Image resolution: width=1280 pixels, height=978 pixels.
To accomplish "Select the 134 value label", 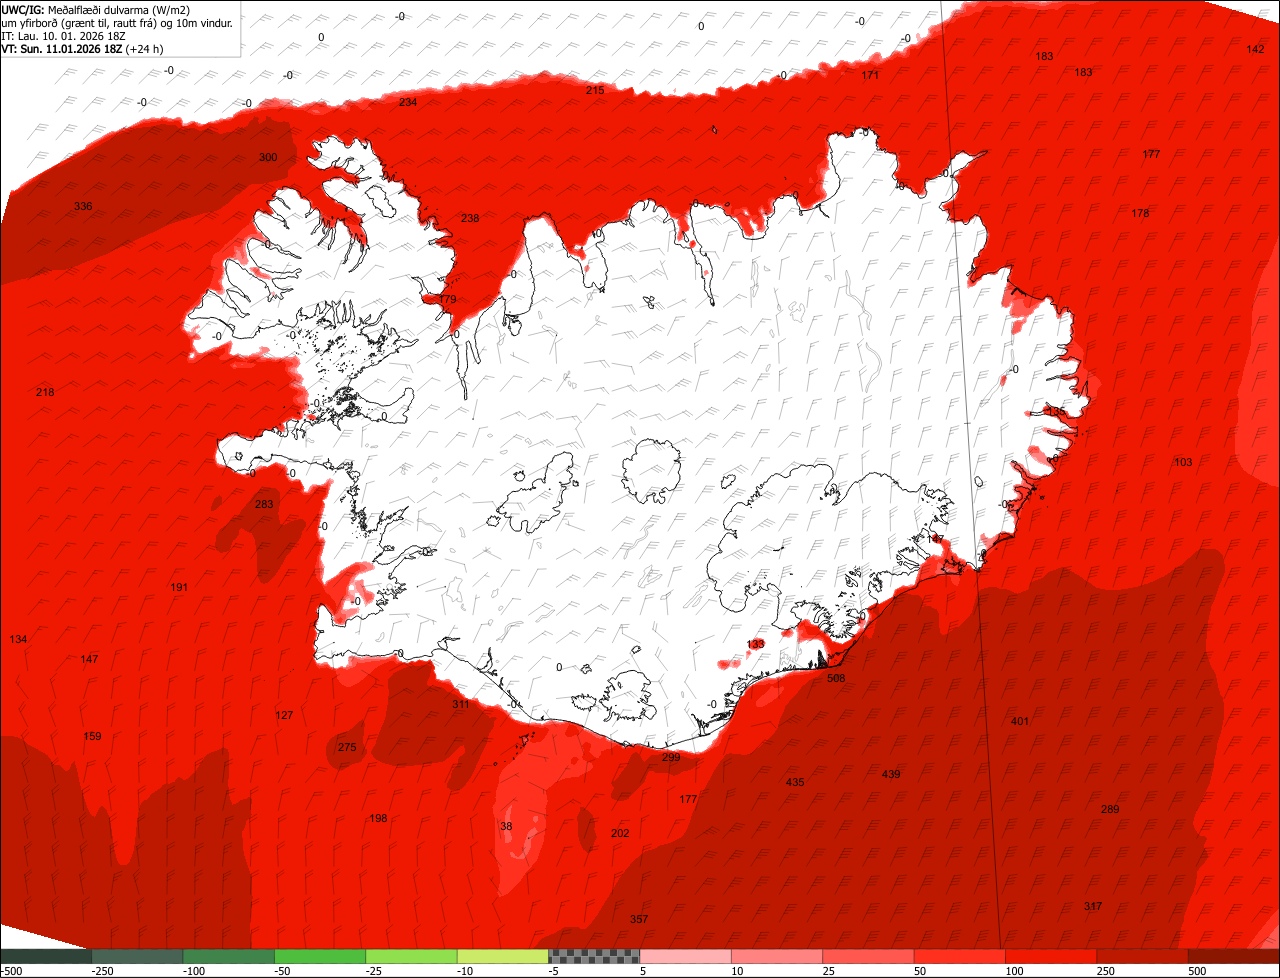I will pos(18,639).
